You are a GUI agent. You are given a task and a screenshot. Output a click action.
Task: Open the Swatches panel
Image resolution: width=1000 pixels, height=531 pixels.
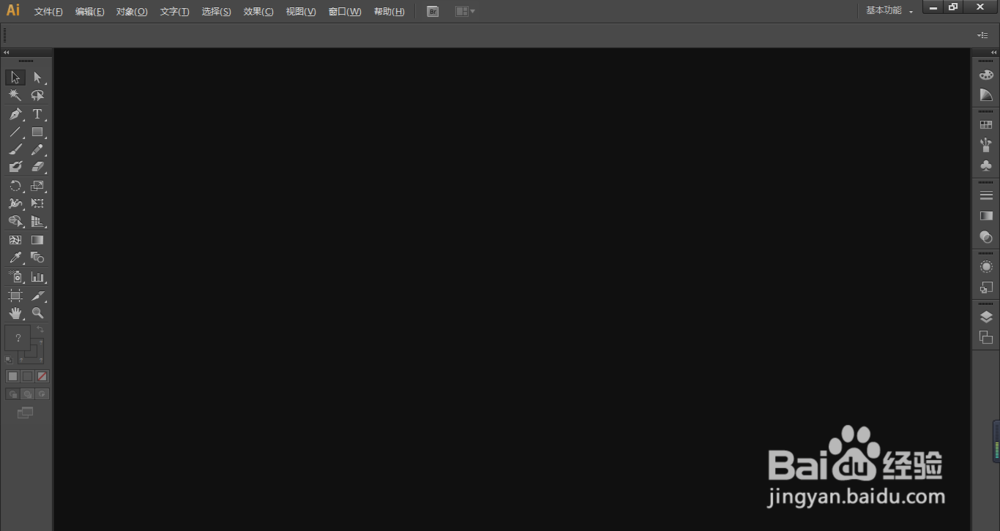[986, 126]
